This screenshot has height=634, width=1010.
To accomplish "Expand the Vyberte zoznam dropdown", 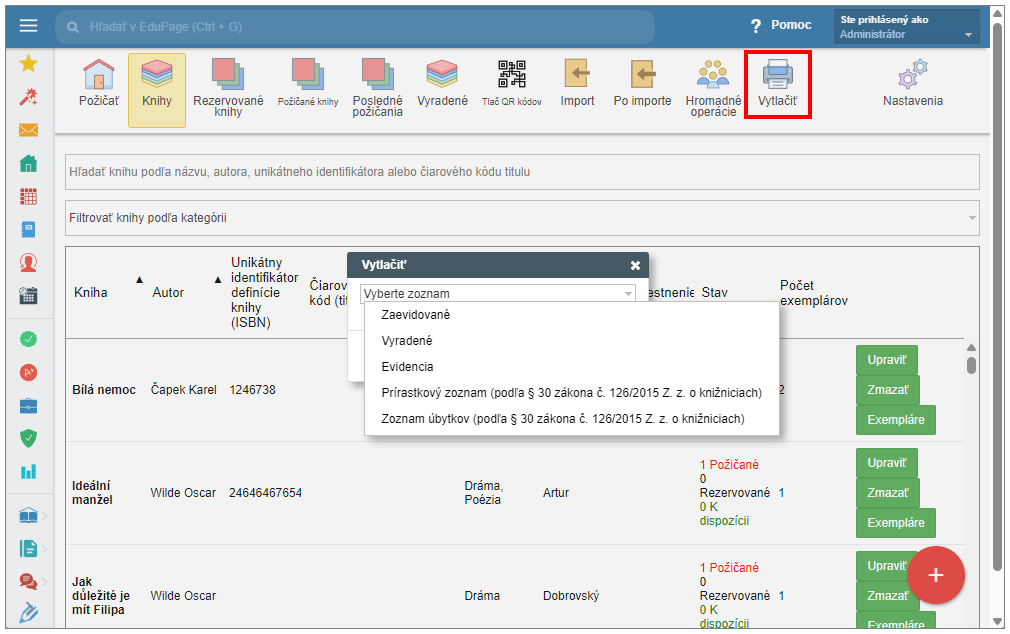I will pos(497,294).
